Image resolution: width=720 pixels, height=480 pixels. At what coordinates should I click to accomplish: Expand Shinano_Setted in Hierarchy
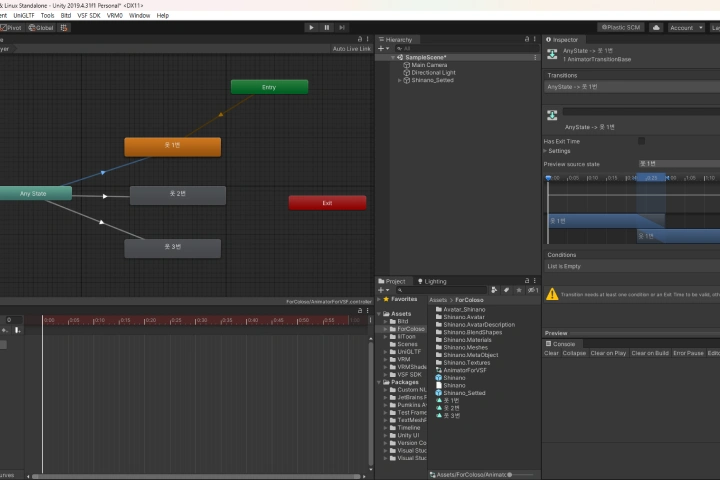[x=399, y=80]
